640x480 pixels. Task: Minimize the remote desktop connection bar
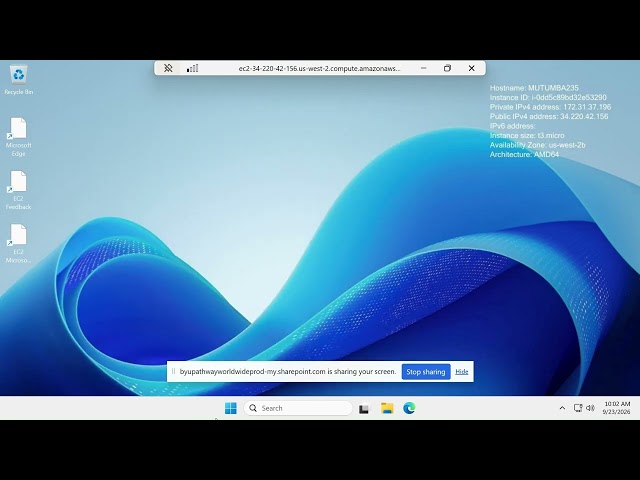click(x=424, y=68)
